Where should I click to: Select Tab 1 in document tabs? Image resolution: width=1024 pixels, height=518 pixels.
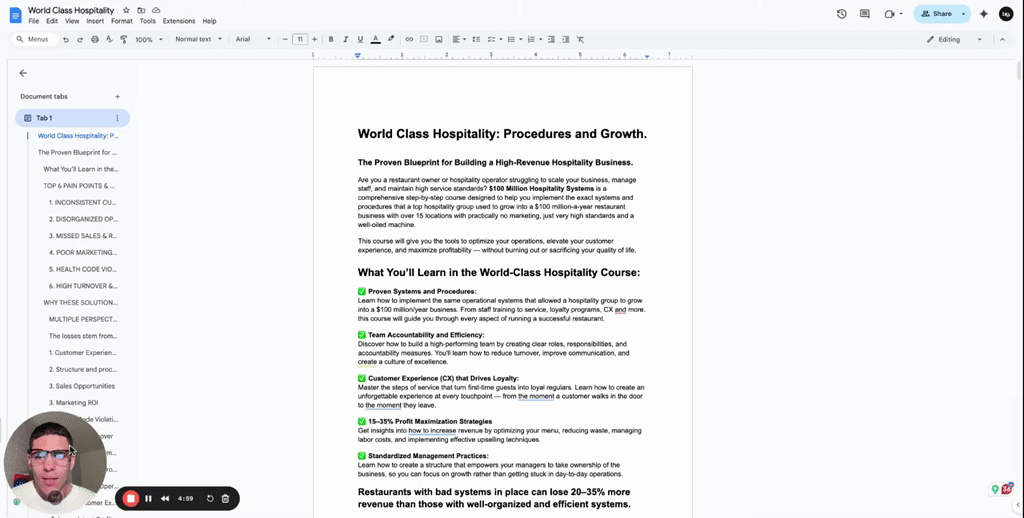pos(72,118)
